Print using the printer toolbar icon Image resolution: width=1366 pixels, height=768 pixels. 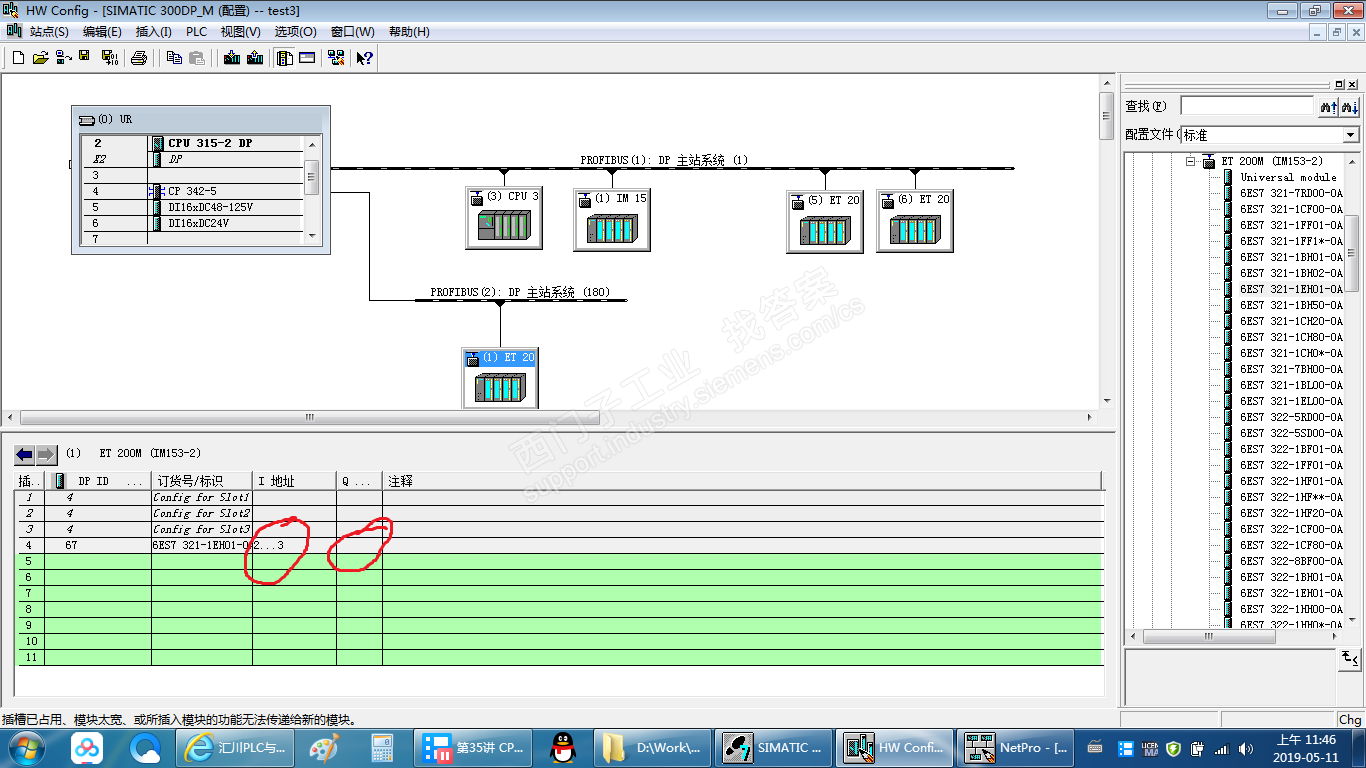139,58
